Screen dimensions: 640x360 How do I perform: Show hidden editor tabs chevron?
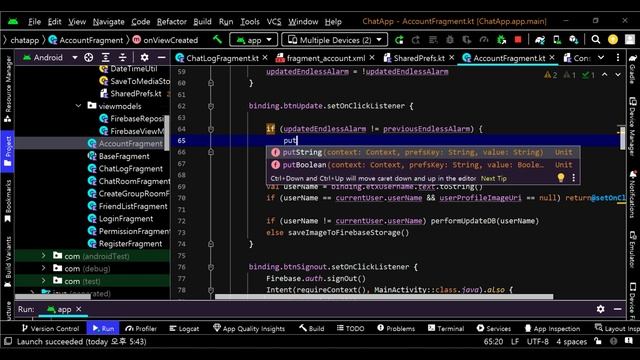pos(601,58)
